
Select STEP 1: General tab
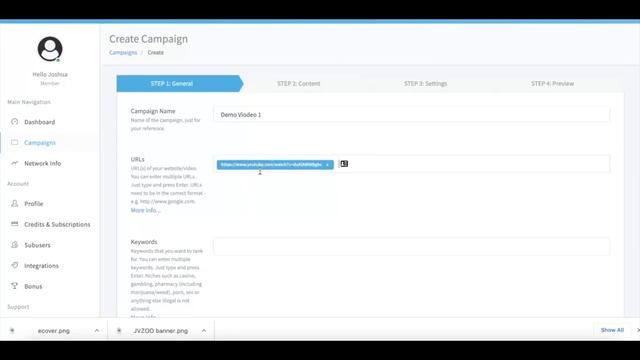tap(180, 83)
